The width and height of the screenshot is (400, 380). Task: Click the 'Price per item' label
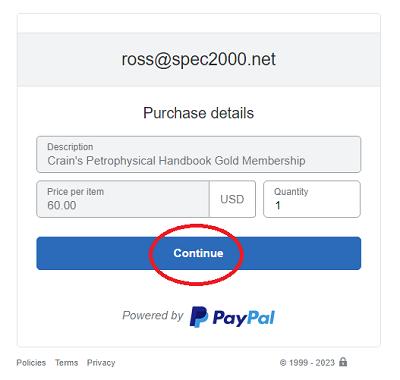tap(75, 192)
